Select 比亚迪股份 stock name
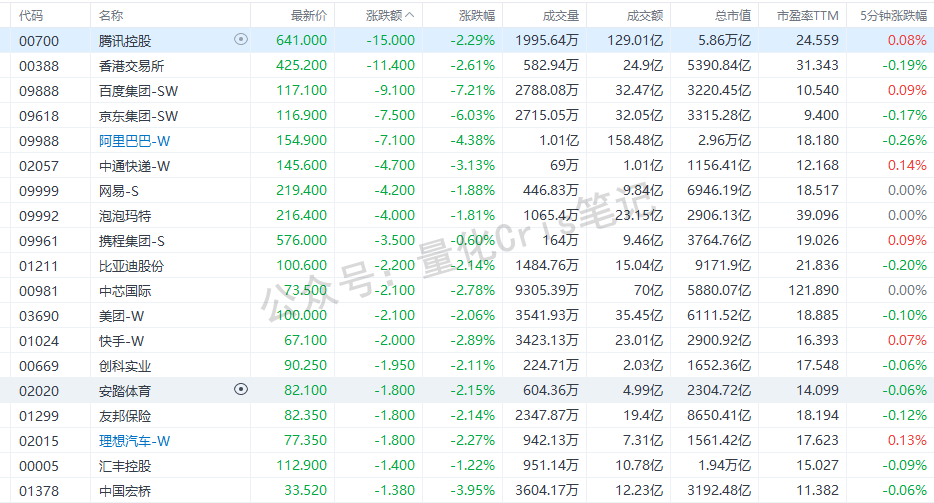The image size is (934, 503). (132, 266)
